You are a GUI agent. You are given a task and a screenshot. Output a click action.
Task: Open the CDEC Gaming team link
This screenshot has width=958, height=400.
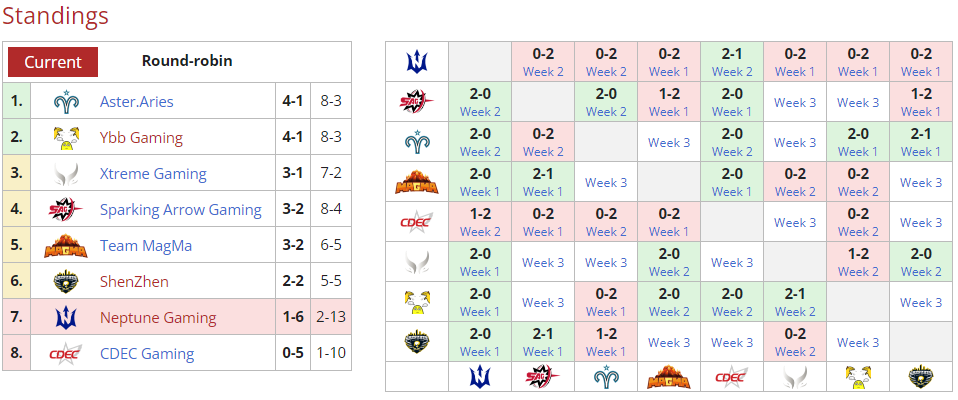(147, 354)
